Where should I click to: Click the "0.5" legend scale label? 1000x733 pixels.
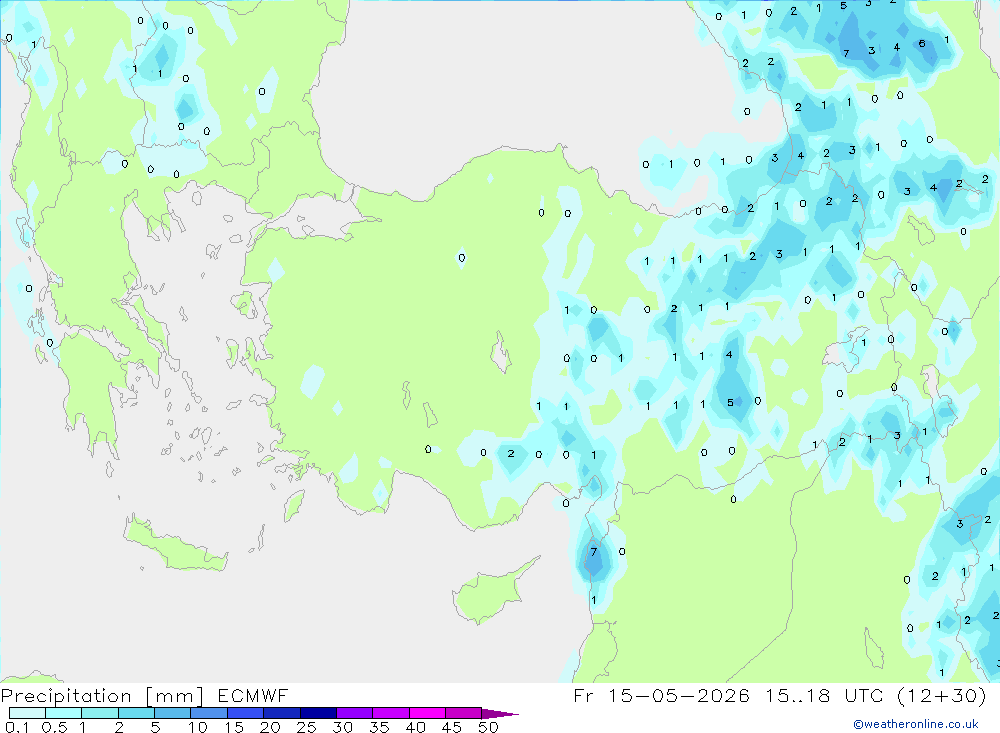pyautogui.click(x=54, y=727)
